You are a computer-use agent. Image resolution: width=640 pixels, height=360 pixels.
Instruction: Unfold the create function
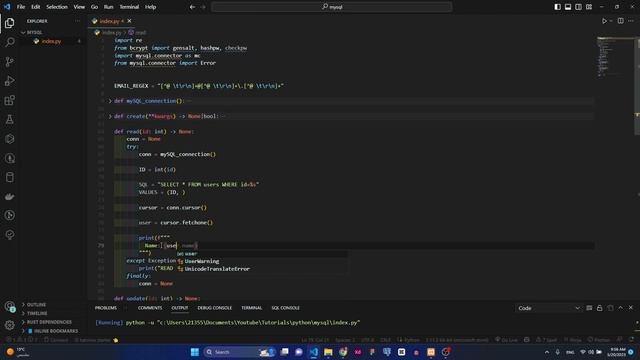click(110, 116)
